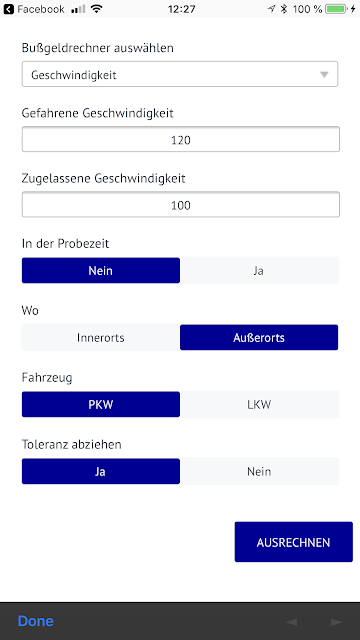Viewport: 360px width, 640px height.
Task: Tap the next-field arrow in bottom bar
Action: [336, 622]
